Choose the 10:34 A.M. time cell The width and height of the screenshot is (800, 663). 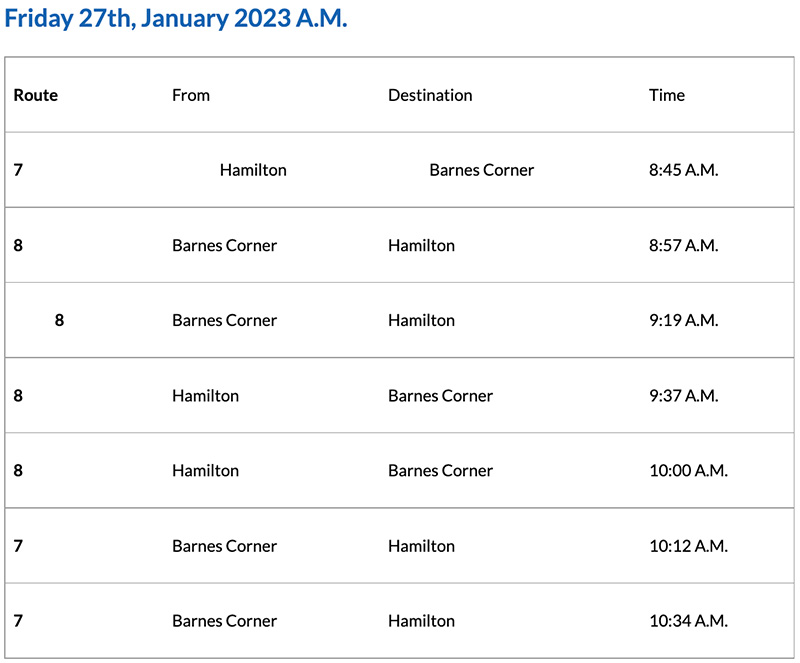[x=688, y=621]
